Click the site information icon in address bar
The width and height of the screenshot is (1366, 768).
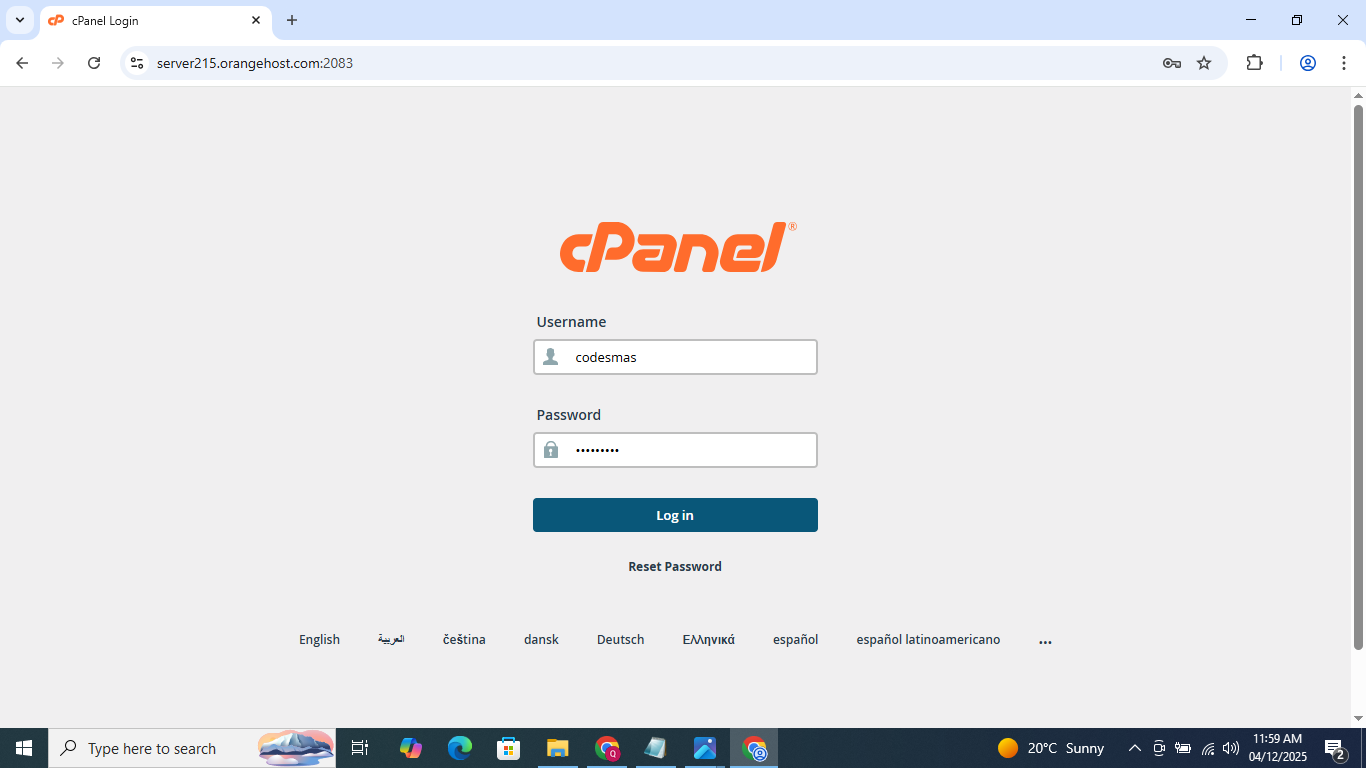click(x=136, y=62)
